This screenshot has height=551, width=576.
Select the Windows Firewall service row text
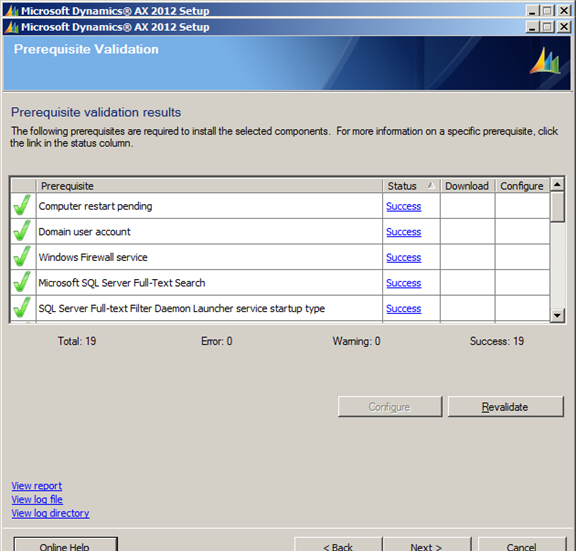point(93,257)
